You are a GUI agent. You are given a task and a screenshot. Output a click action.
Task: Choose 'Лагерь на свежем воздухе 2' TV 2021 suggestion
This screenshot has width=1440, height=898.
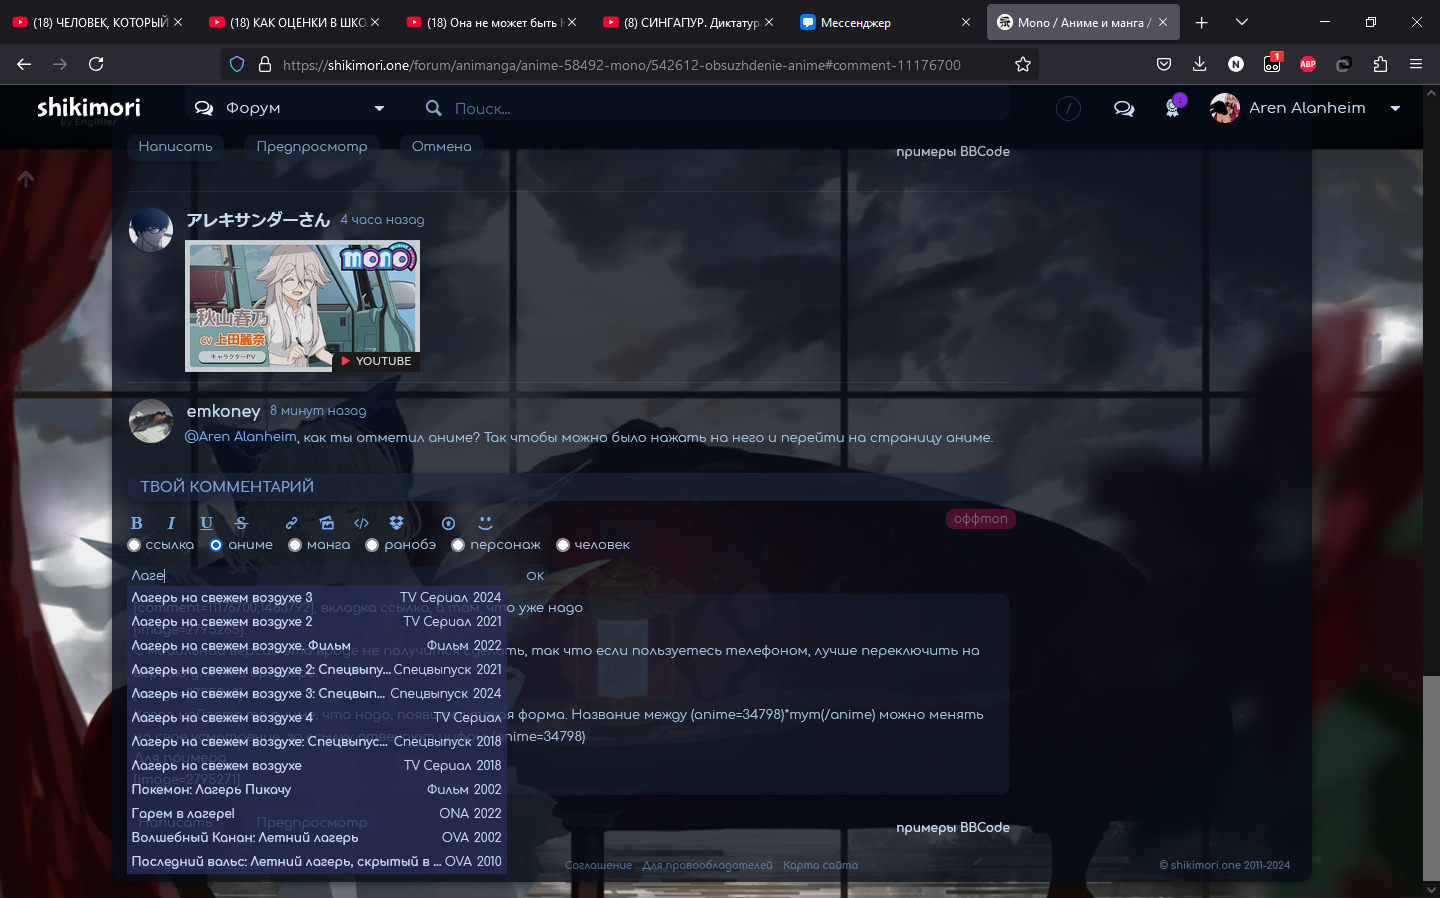[x=317, y=622]
